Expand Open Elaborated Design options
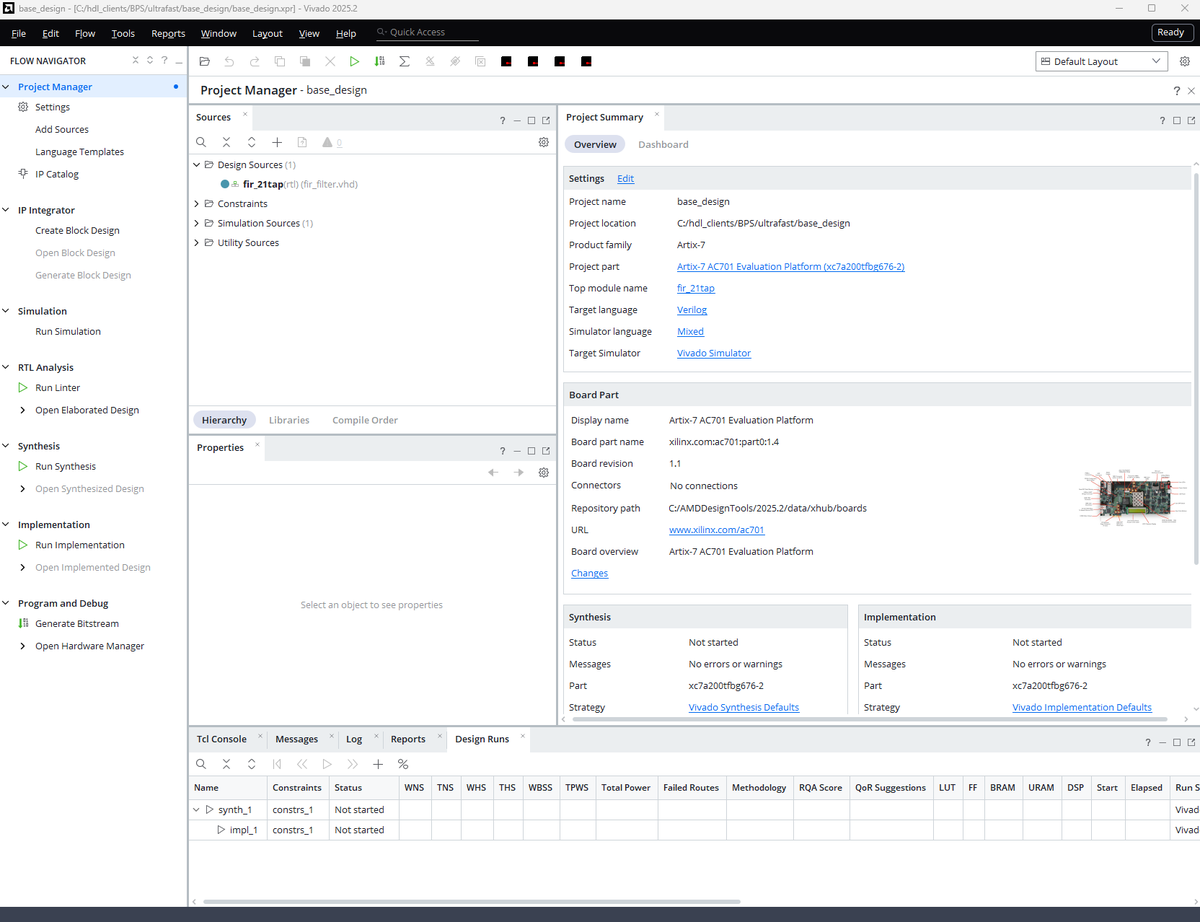Screen dimensions: 1200x922 pos(24,410)
